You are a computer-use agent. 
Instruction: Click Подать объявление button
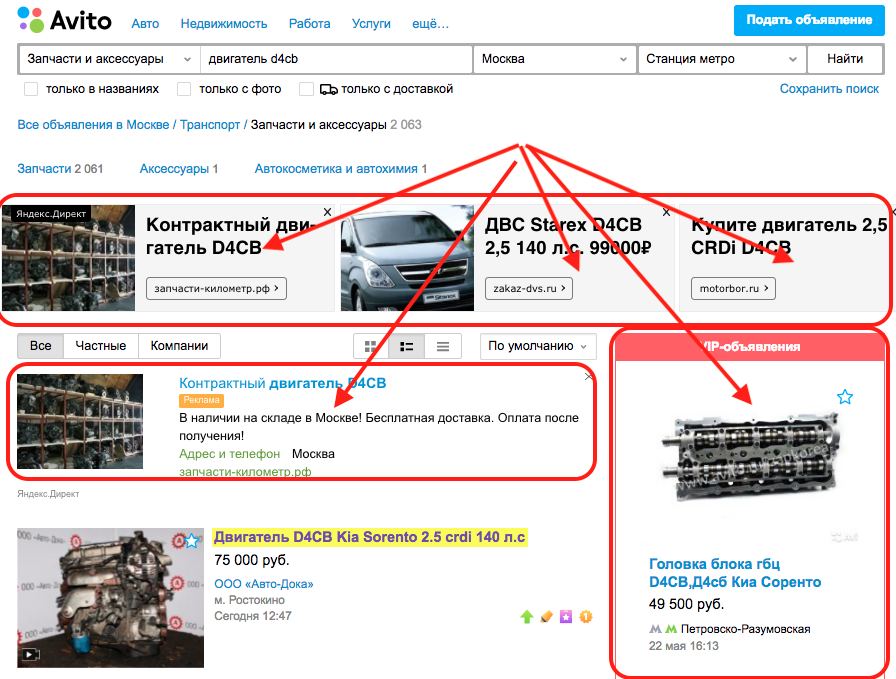[x=809, y=20]
